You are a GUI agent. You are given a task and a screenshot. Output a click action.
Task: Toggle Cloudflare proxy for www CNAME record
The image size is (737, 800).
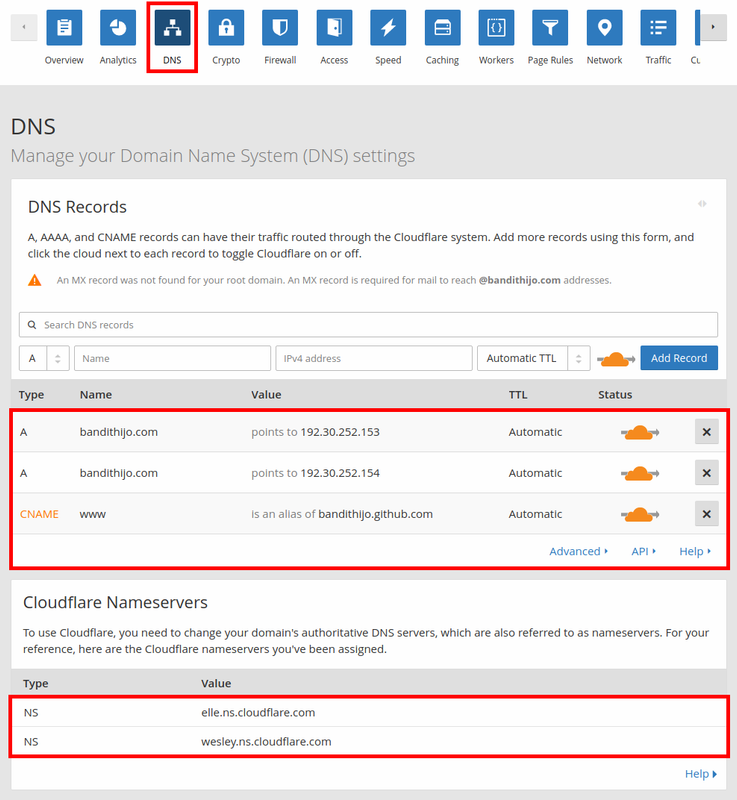636,514
